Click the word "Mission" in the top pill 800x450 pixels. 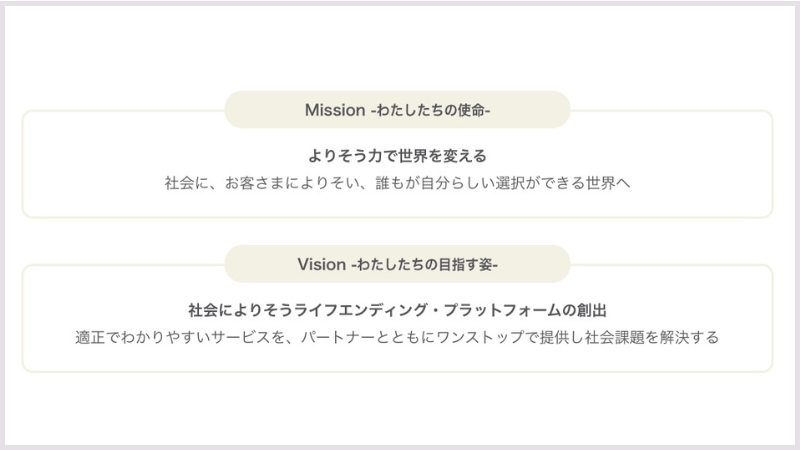click(x=335, y=110)
